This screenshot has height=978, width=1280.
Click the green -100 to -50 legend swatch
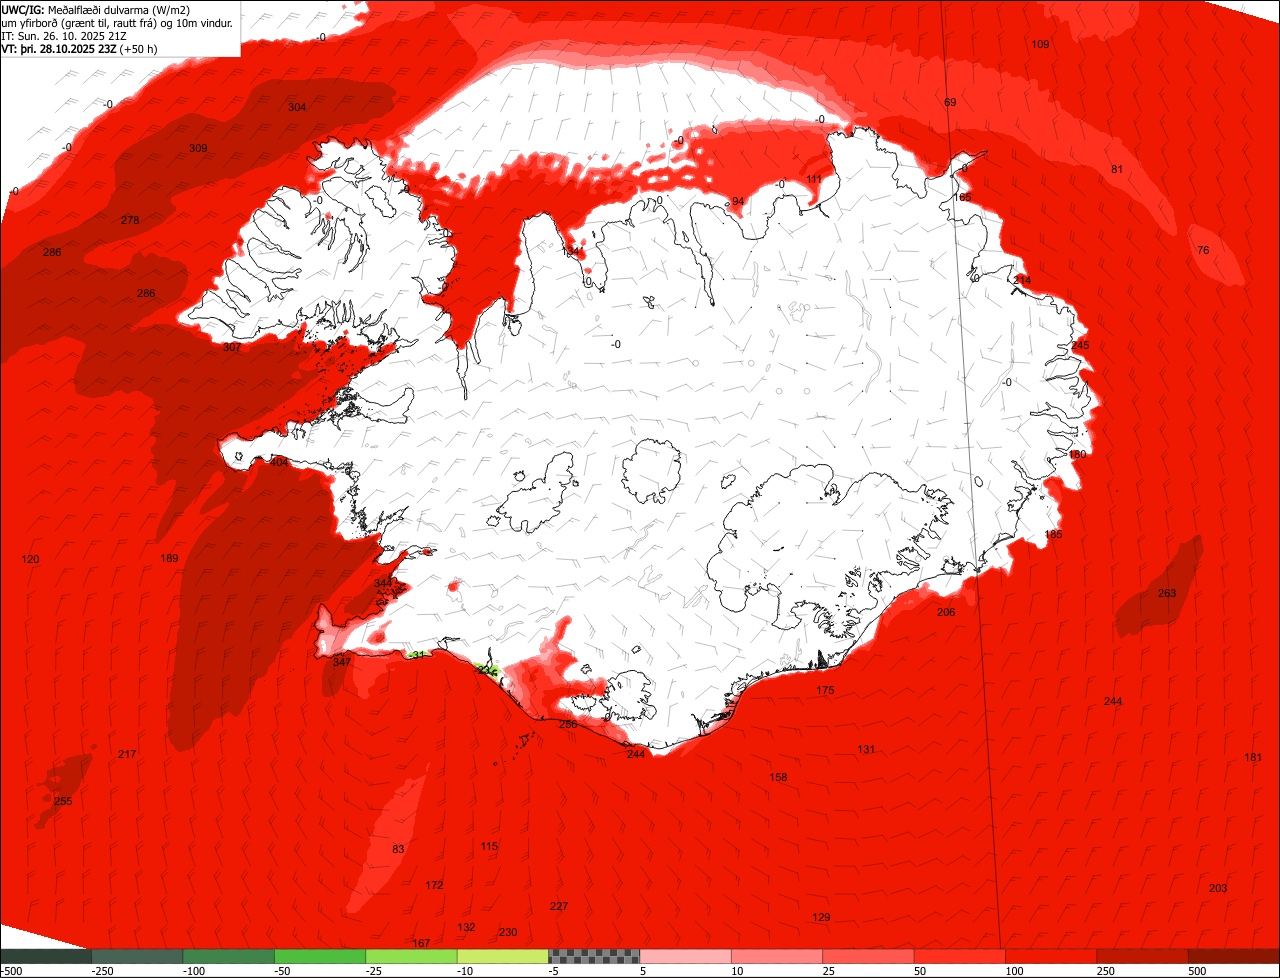[x=229, y=956]
